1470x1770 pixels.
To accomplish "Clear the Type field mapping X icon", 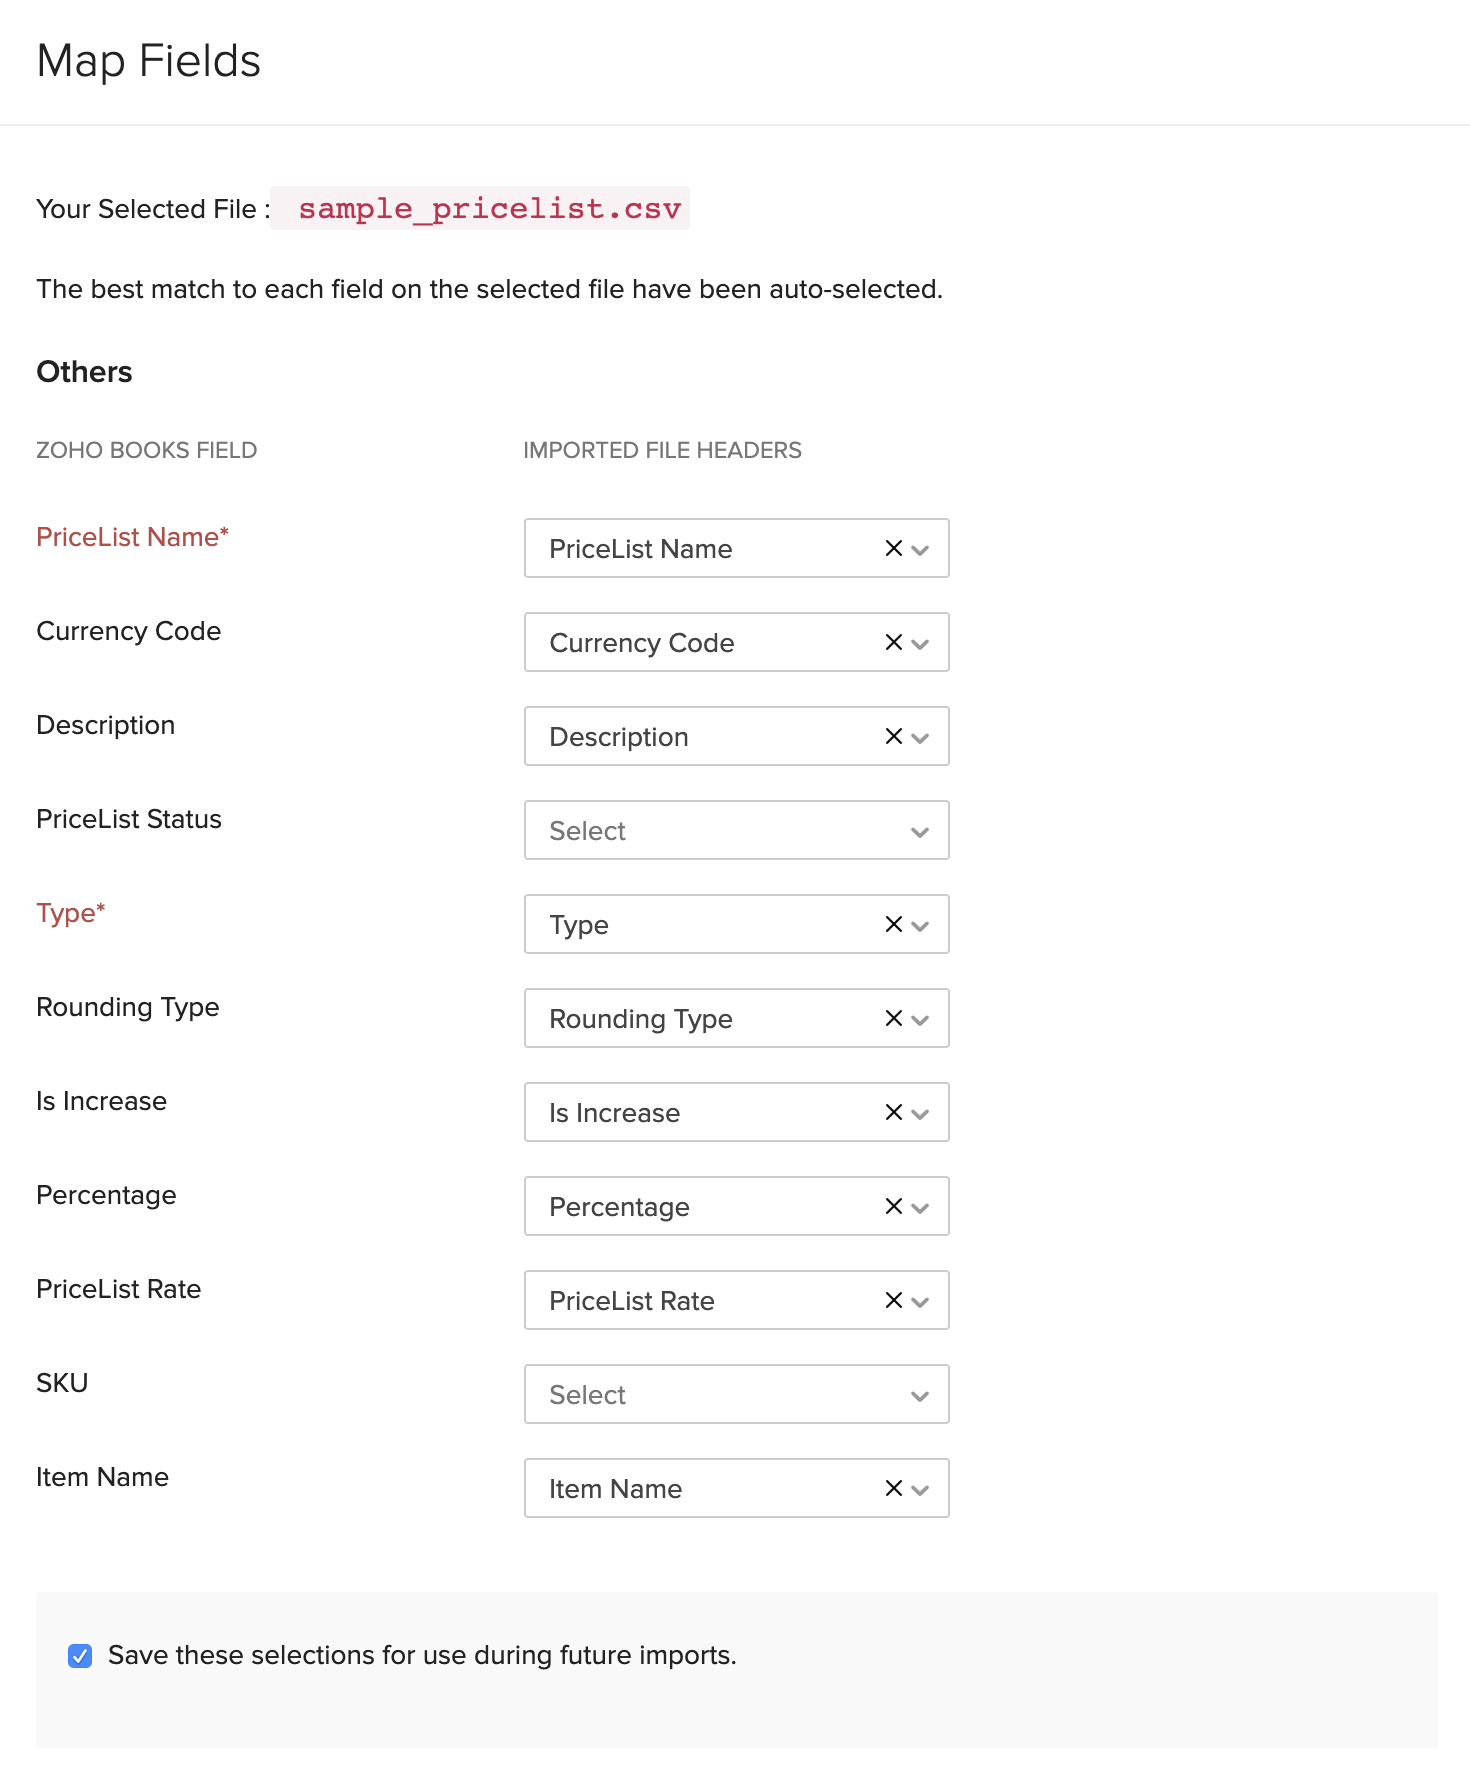I will 894,924.
